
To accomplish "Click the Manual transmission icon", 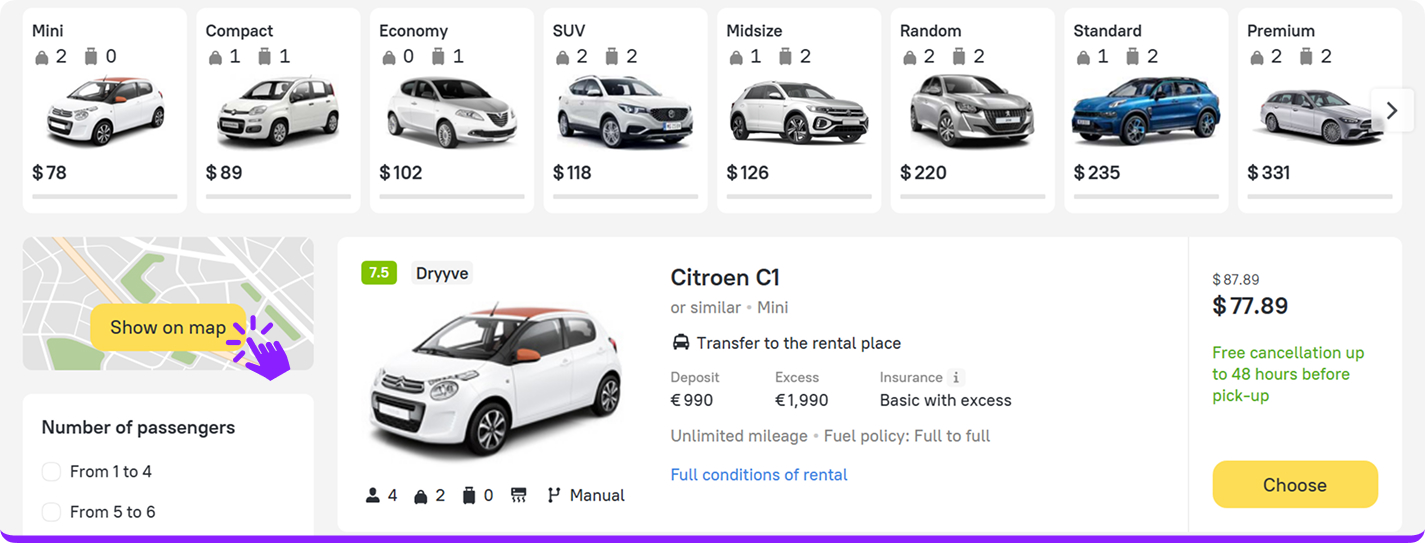I will click(x=554, y=495).
